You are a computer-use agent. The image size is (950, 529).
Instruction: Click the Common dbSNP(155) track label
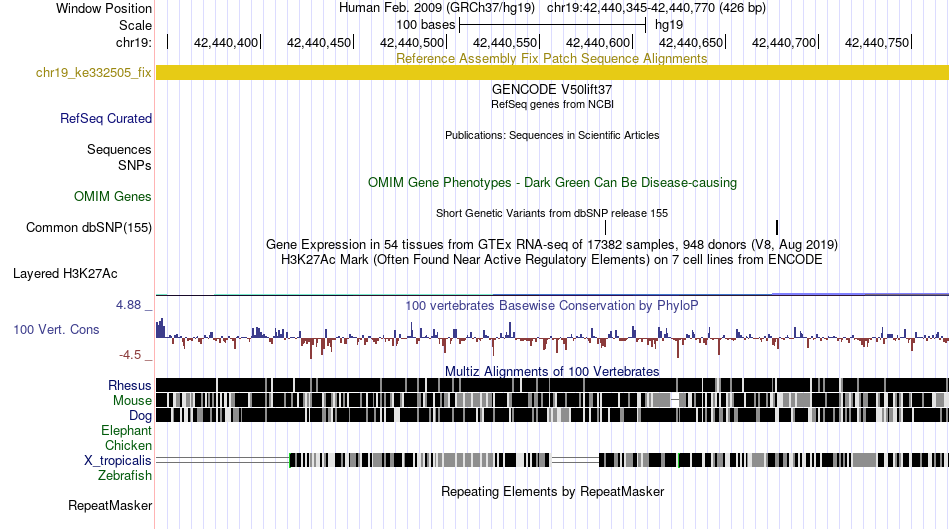(x=89, y=227)
